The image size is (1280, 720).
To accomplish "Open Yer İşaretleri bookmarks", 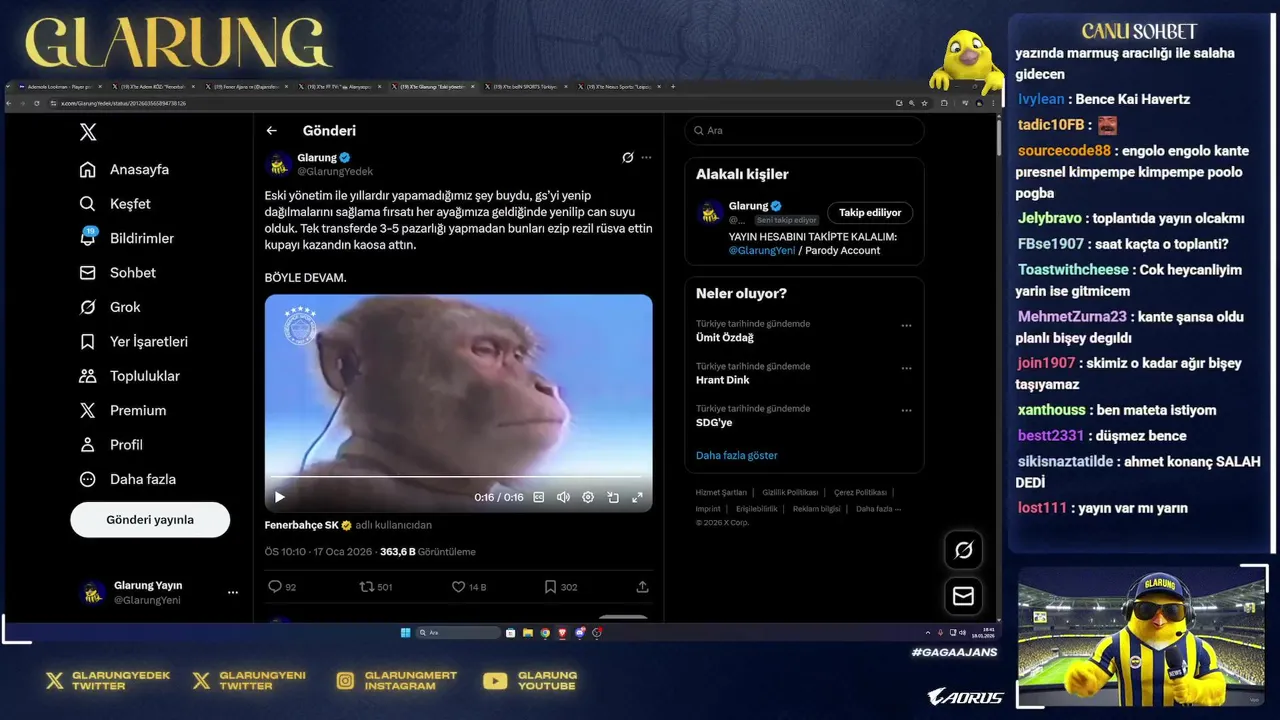I will click(x=133, y=342).
